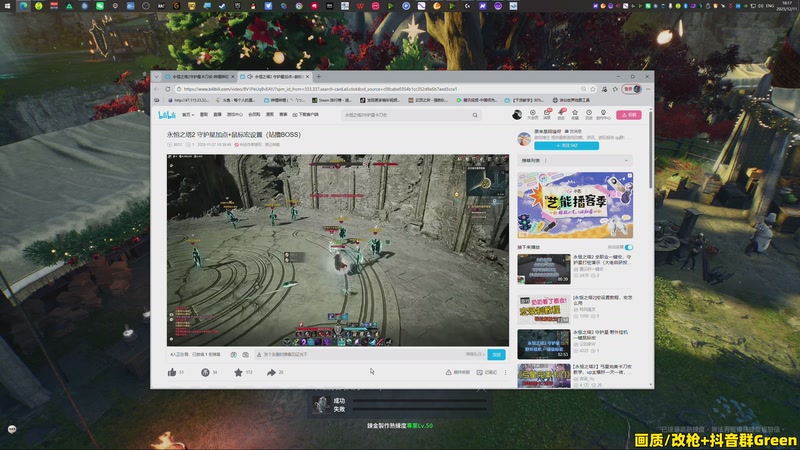Open the 漫画 nav item
800x450 pixels.
click(x=270, y=115)
